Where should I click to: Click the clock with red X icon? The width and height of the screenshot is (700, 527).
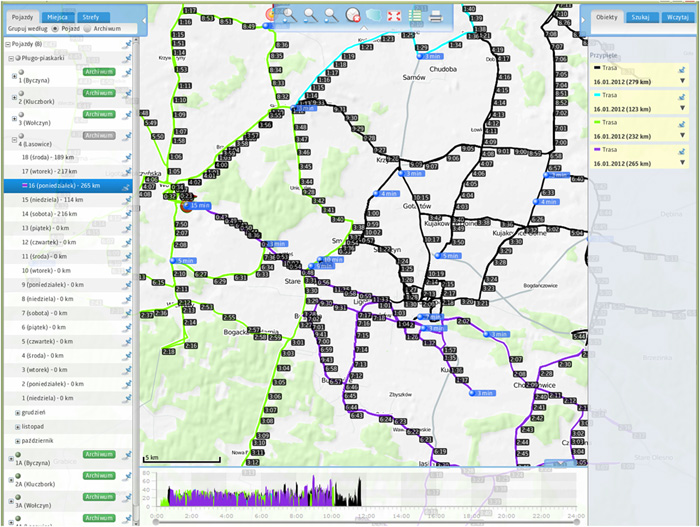pos(352,15)
